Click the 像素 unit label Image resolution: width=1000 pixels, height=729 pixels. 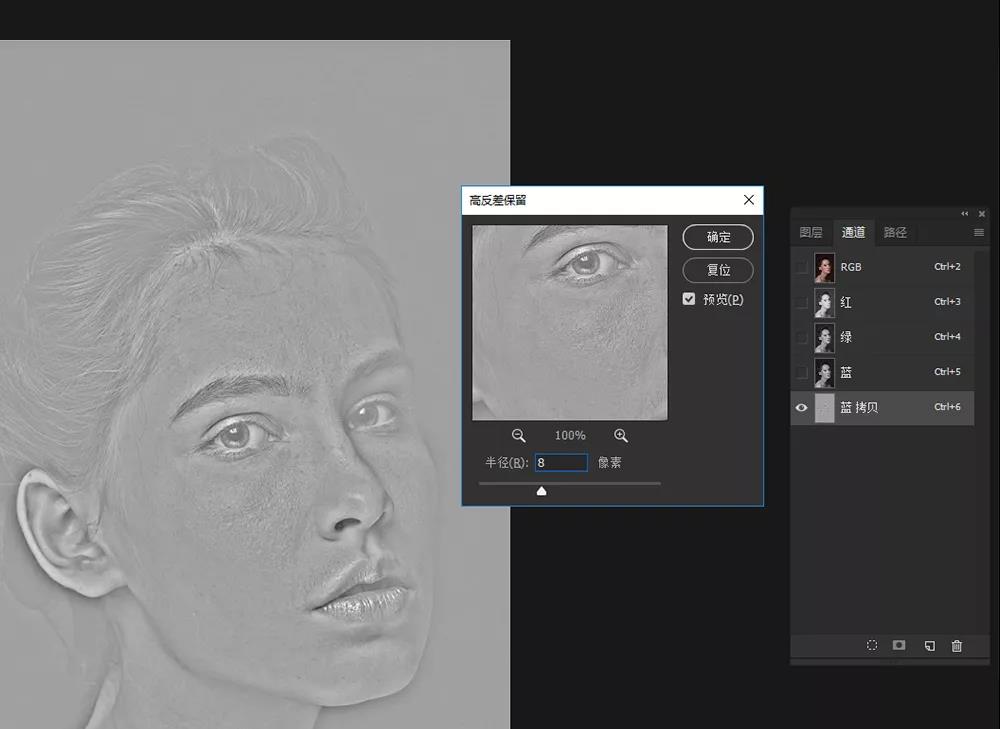pyautogui.click(x=610, y=462)
